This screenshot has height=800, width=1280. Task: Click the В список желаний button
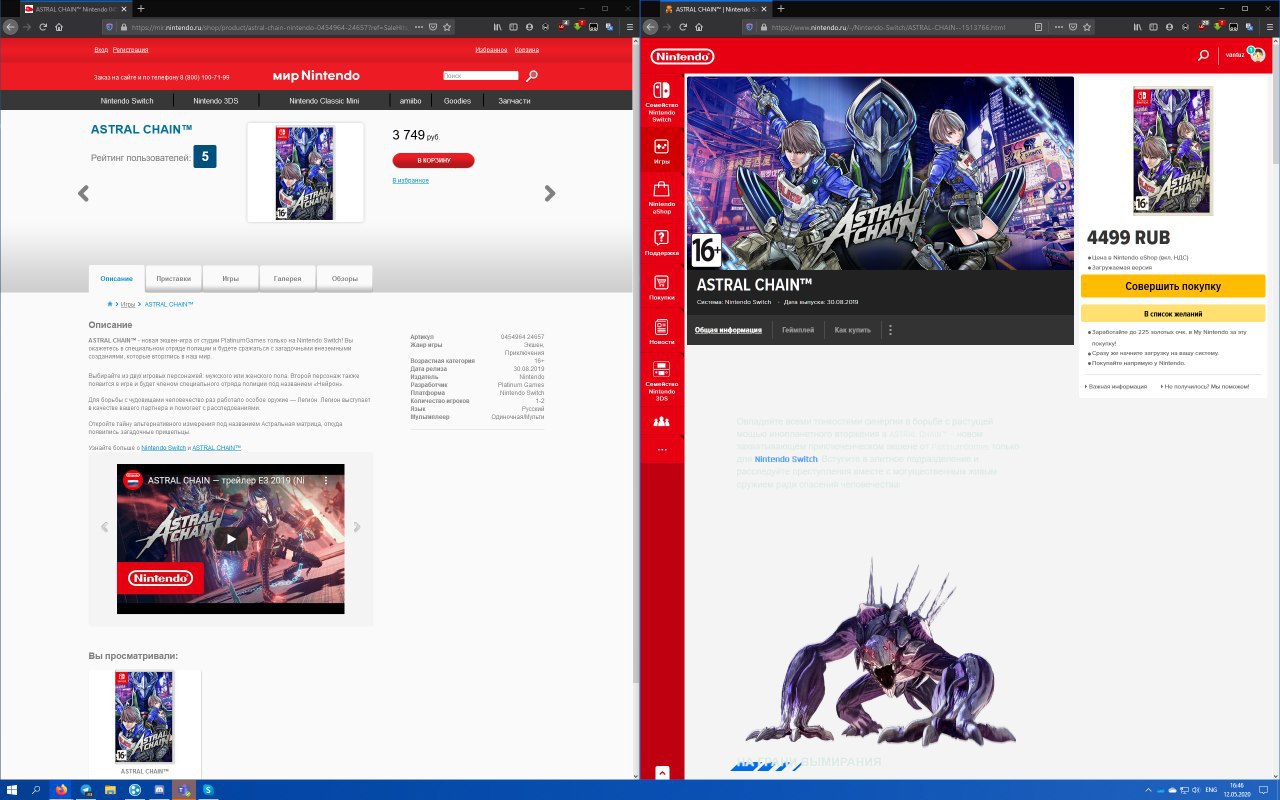pos(1173,314)
